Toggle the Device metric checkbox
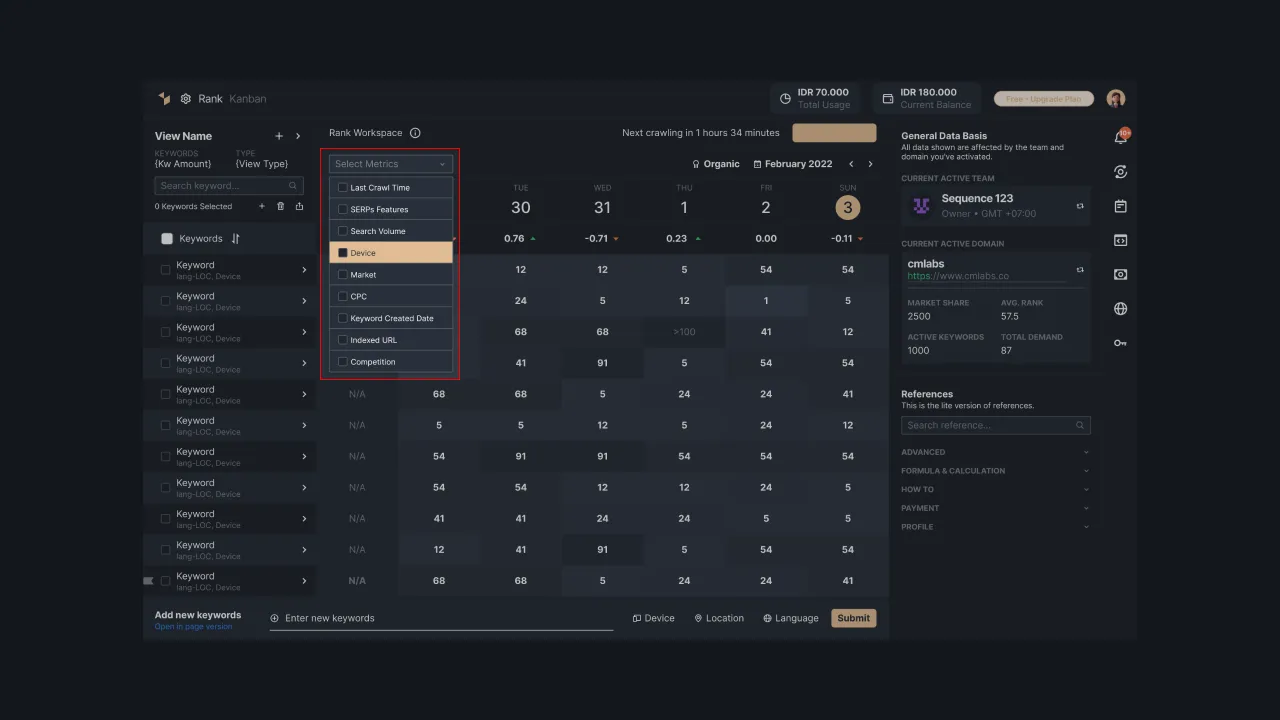 click(x=343, y=253)
